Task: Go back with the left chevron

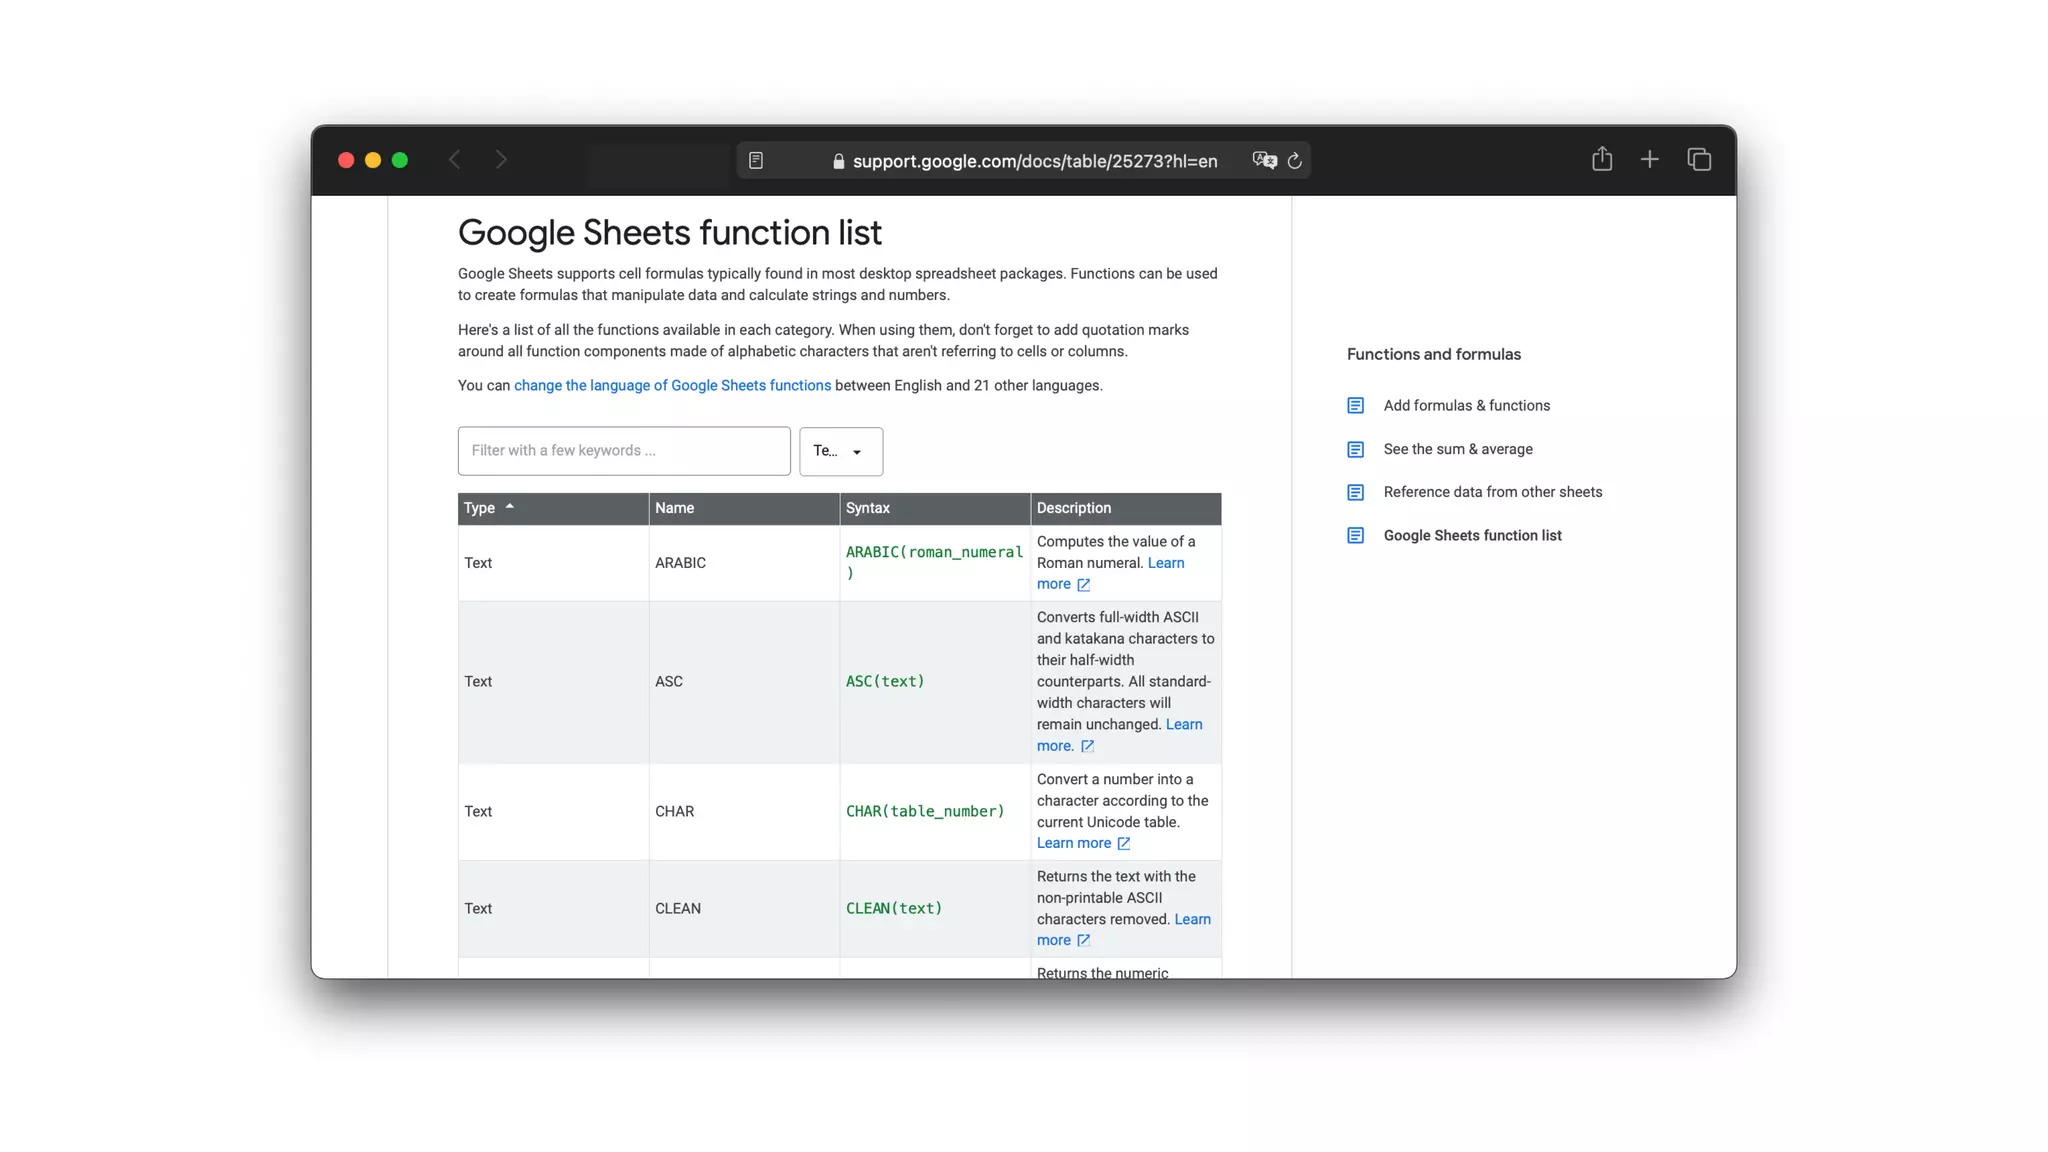Action: [x=455, y=160]
